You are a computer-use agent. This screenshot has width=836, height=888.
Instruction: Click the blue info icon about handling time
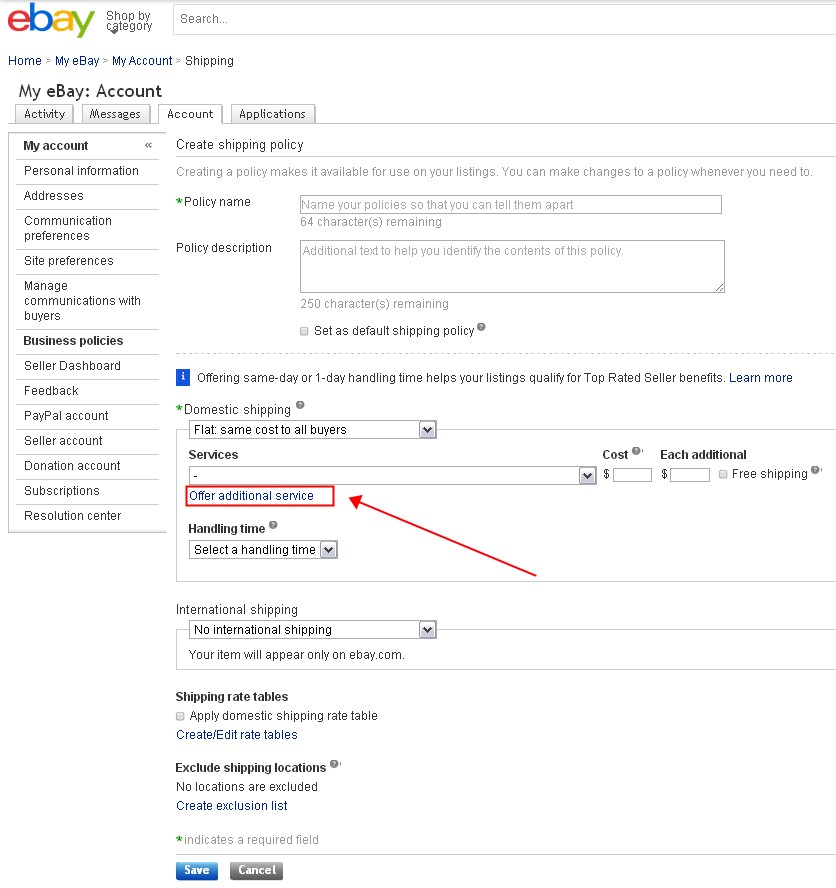coord(182,377)
